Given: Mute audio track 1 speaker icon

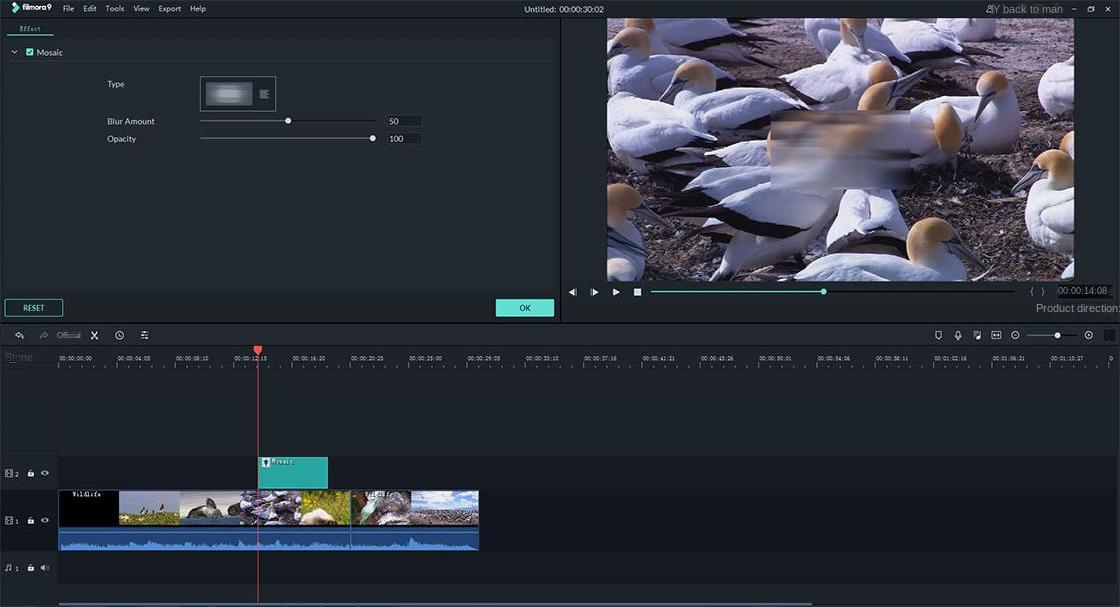Looking at the screenshot, I should click(x=45, y=567).
